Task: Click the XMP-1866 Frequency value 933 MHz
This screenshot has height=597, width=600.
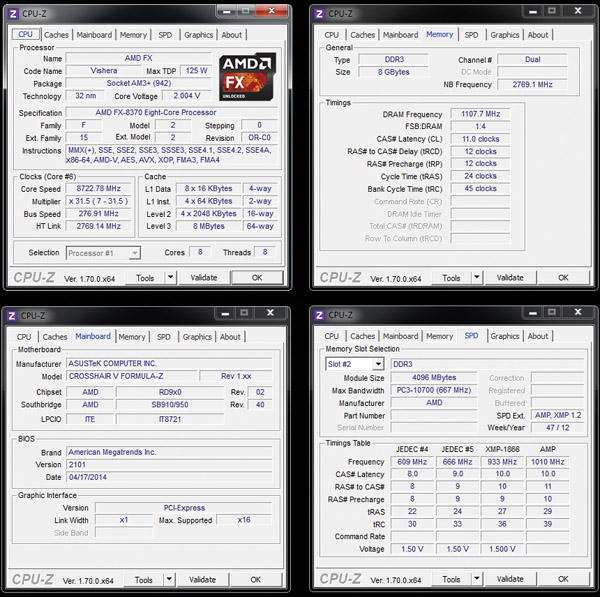Action: (502, 462)
